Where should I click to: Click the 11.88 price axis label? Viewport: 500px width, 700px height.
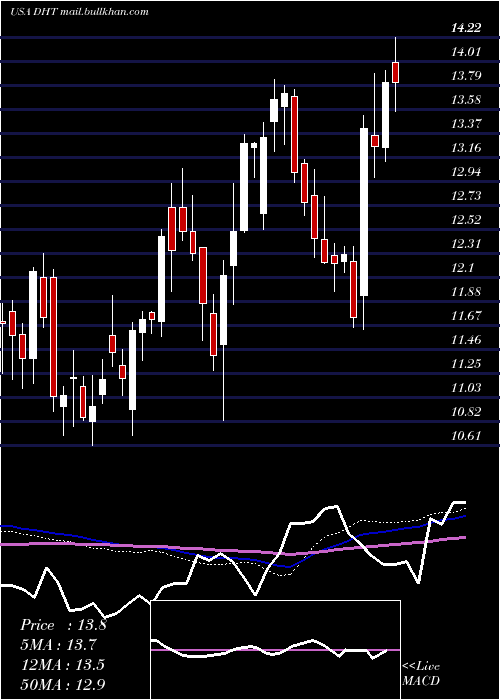[x=466, y=292]
